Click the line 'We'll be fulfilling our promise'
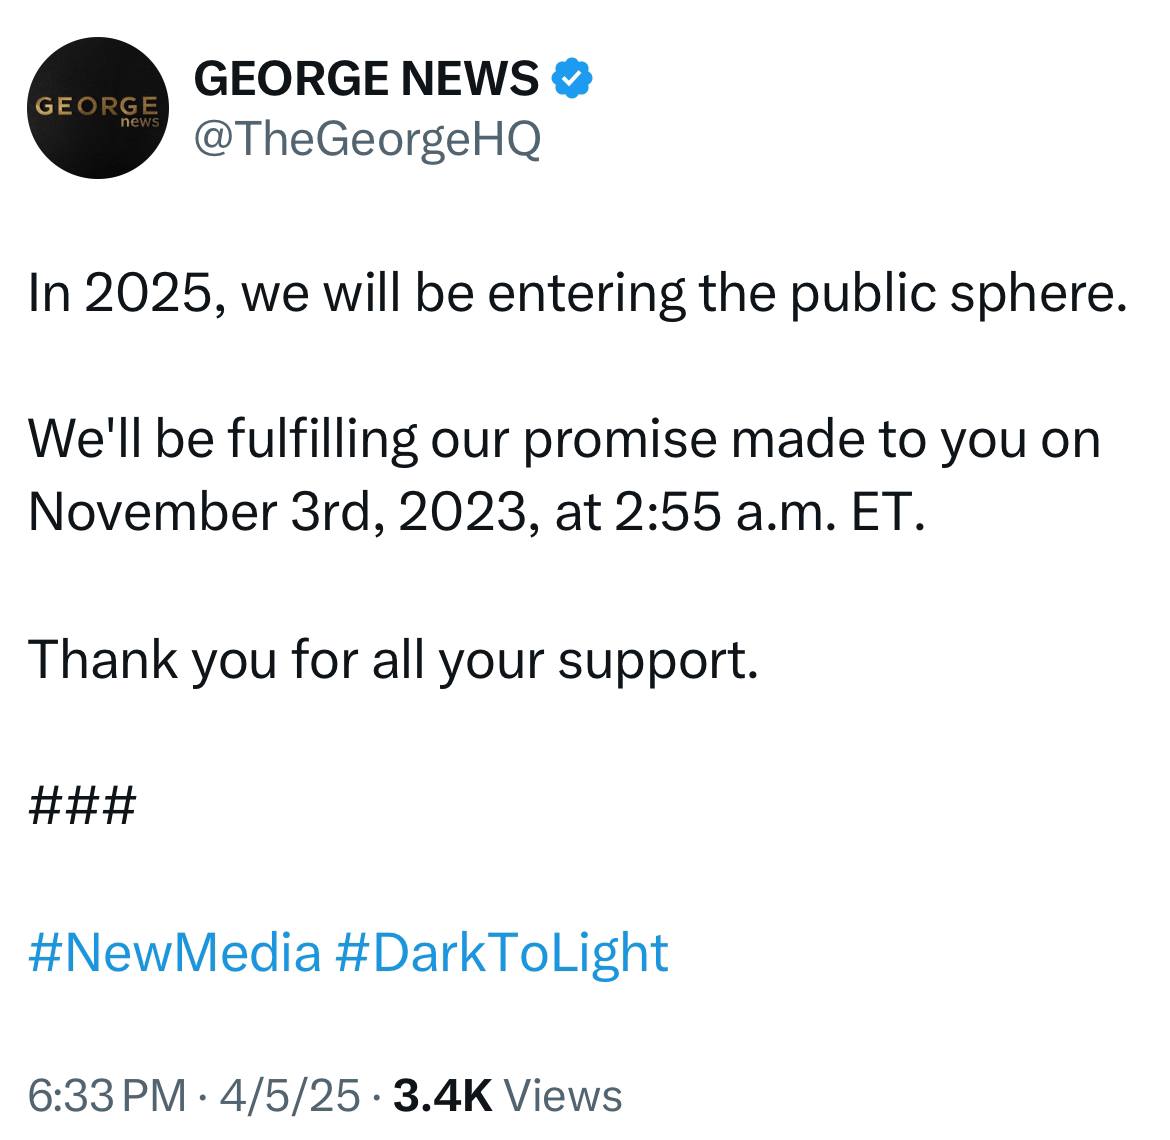This screenshot has height=1140, width=1170. click(564, 441)
